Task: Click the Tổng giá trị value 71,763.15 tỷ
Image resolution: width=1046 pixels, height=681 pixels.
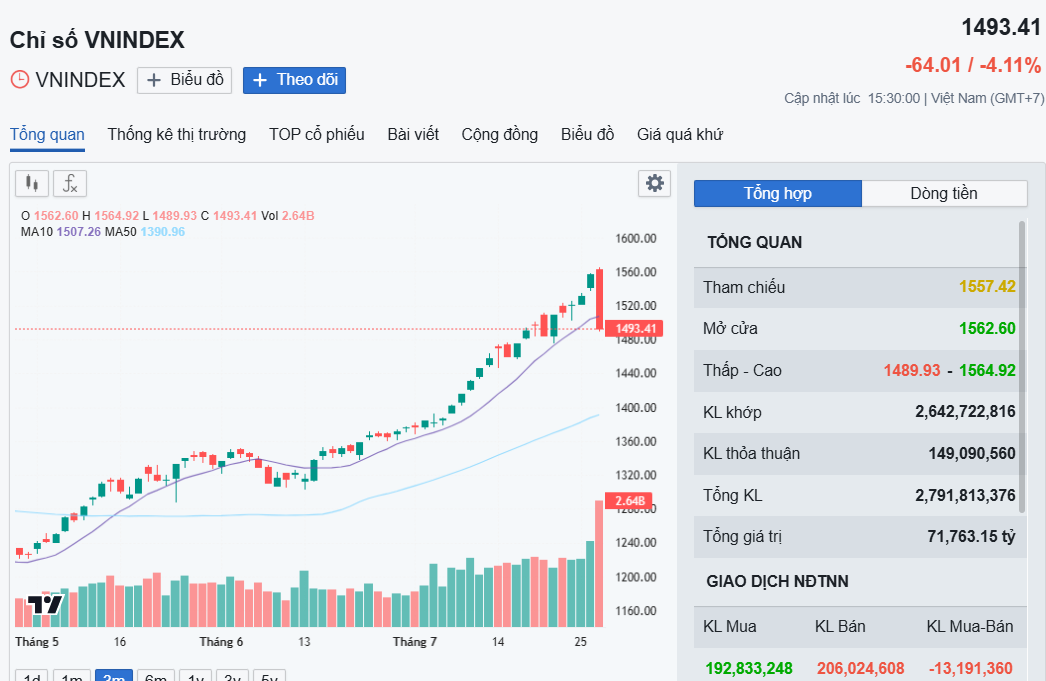Action: 971,537
